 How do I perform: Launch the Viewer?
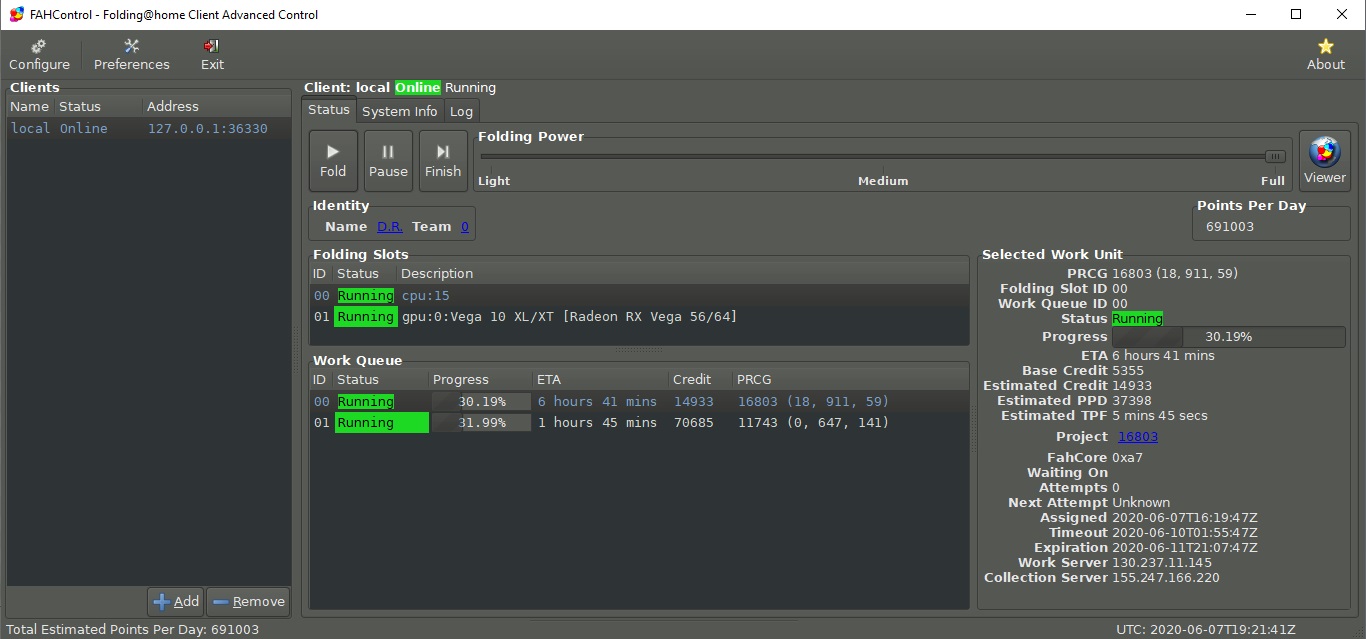click(1325, 161)
